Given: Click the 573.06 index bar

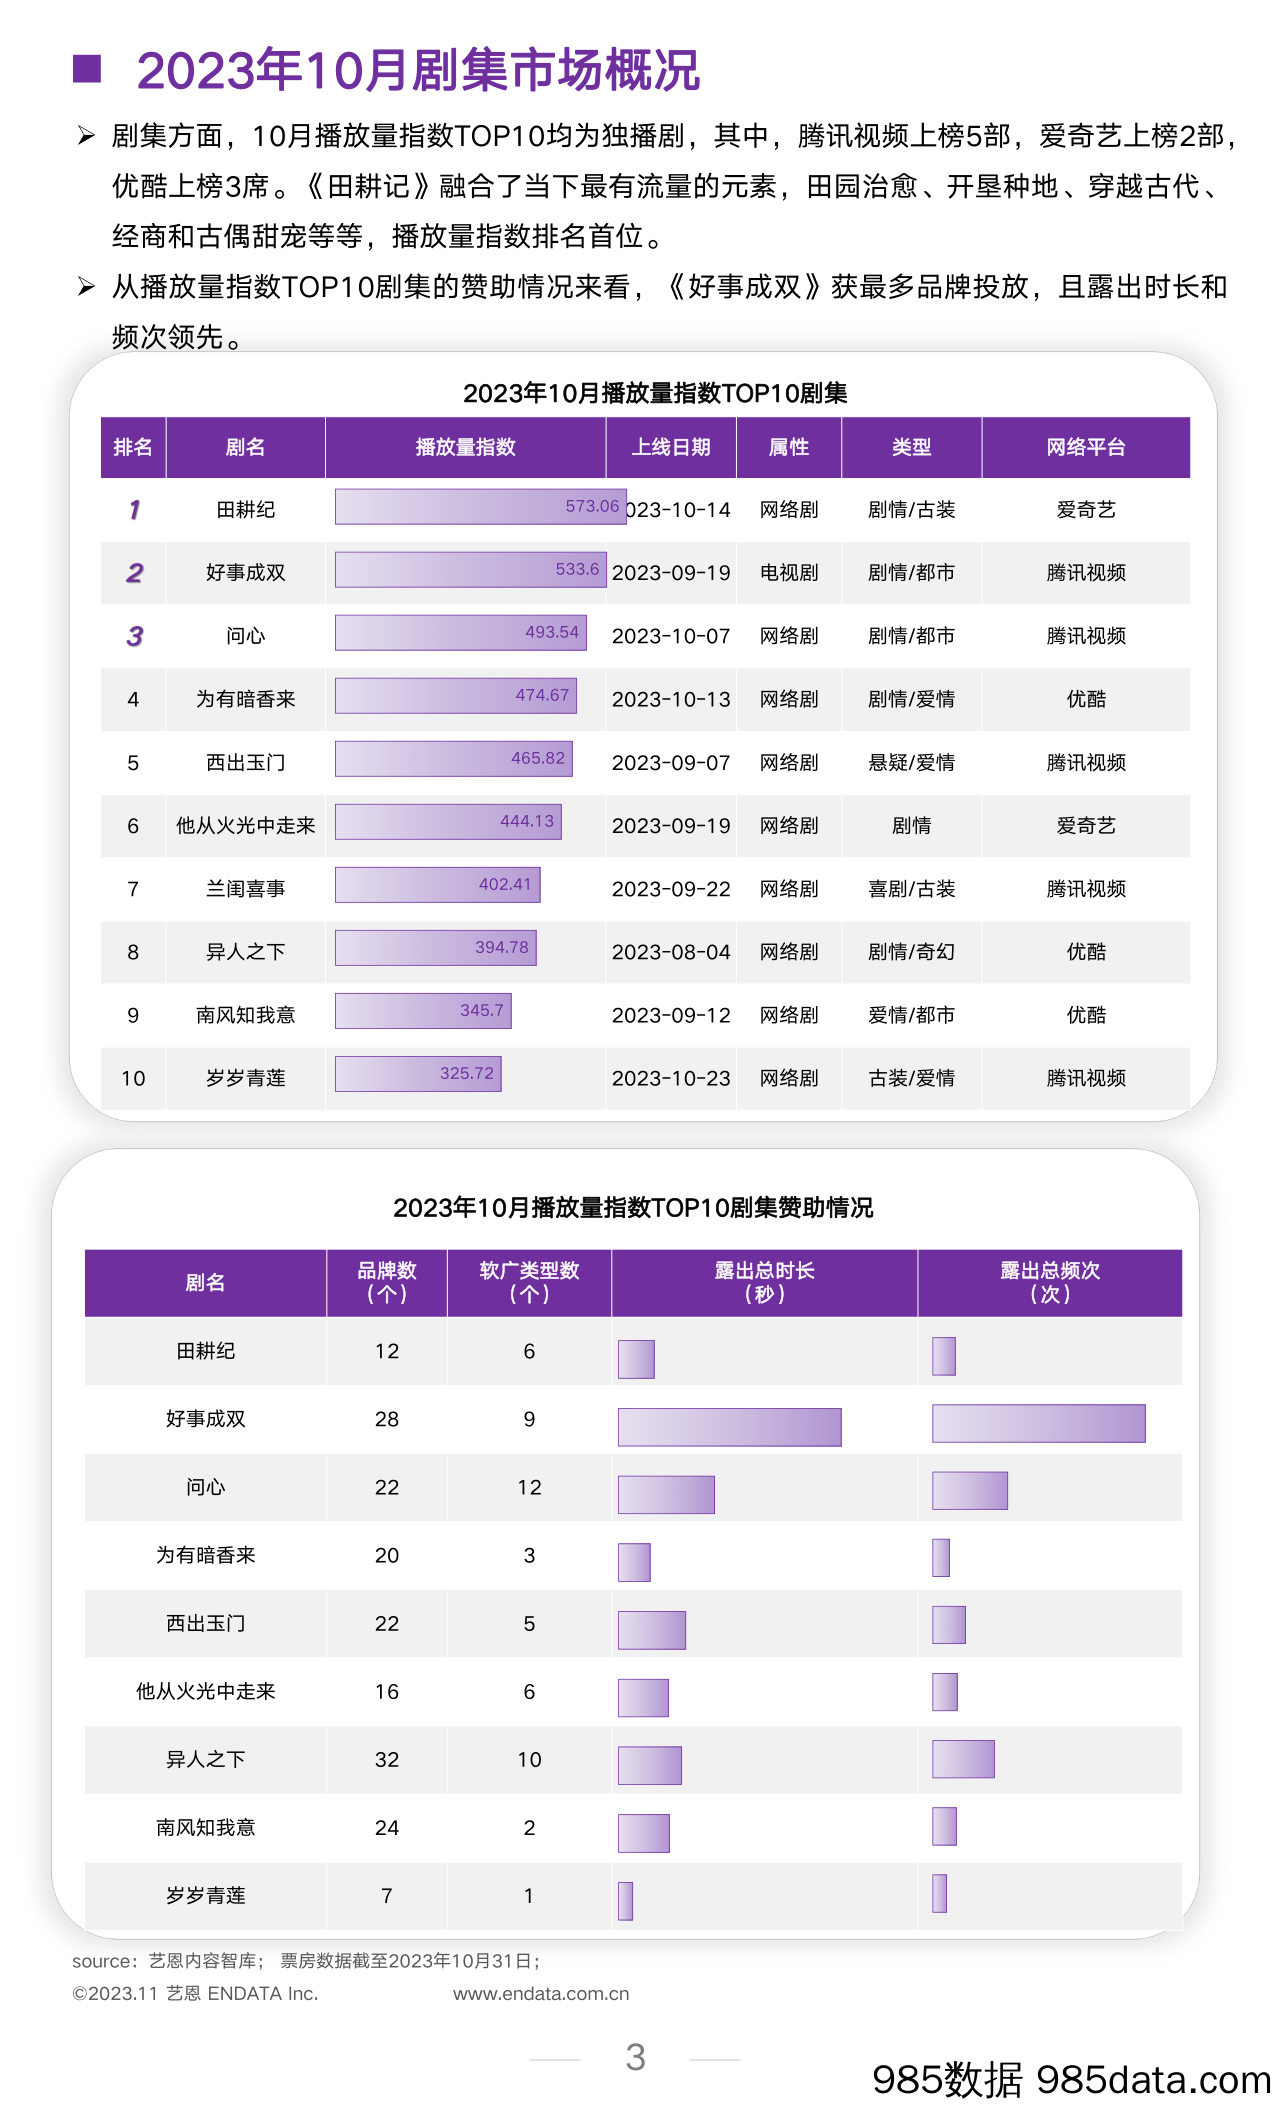Looking at the screenshot, I should coord(481,507).
